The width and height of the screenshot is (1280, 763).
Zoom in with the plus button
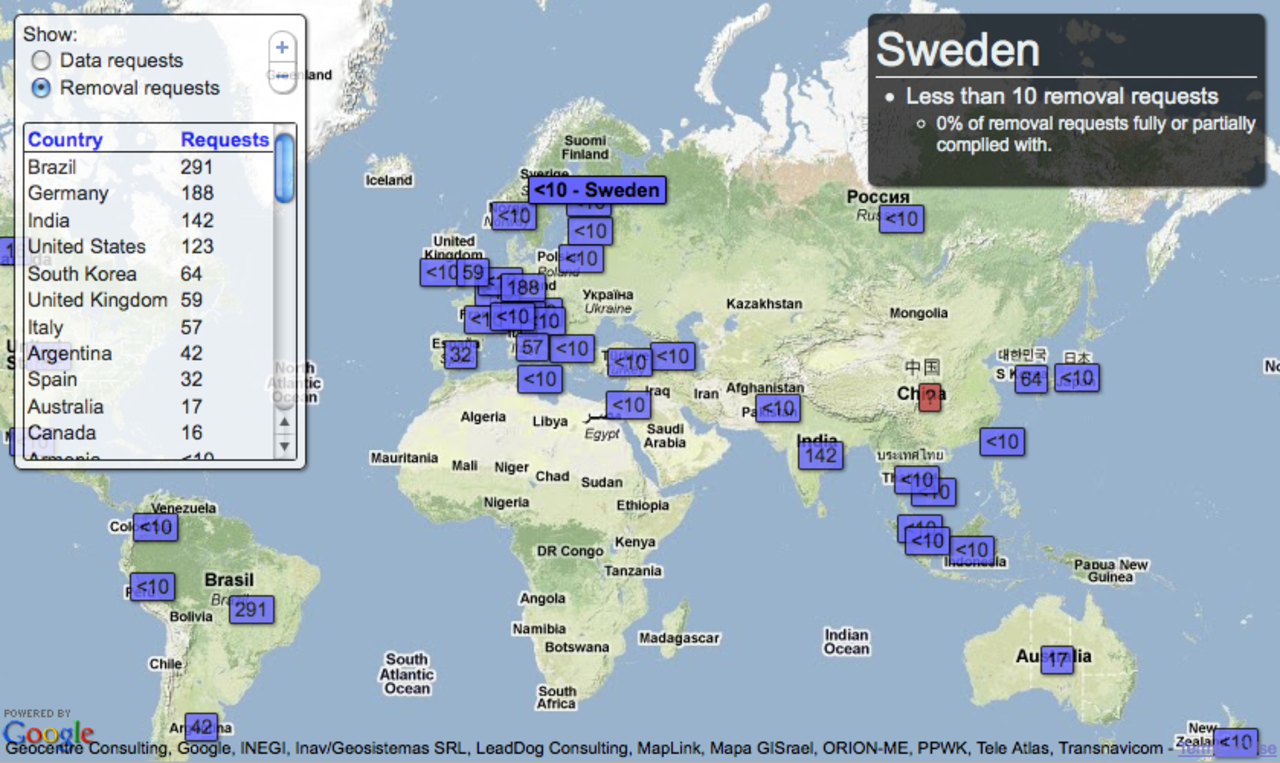tap(283, 47)
